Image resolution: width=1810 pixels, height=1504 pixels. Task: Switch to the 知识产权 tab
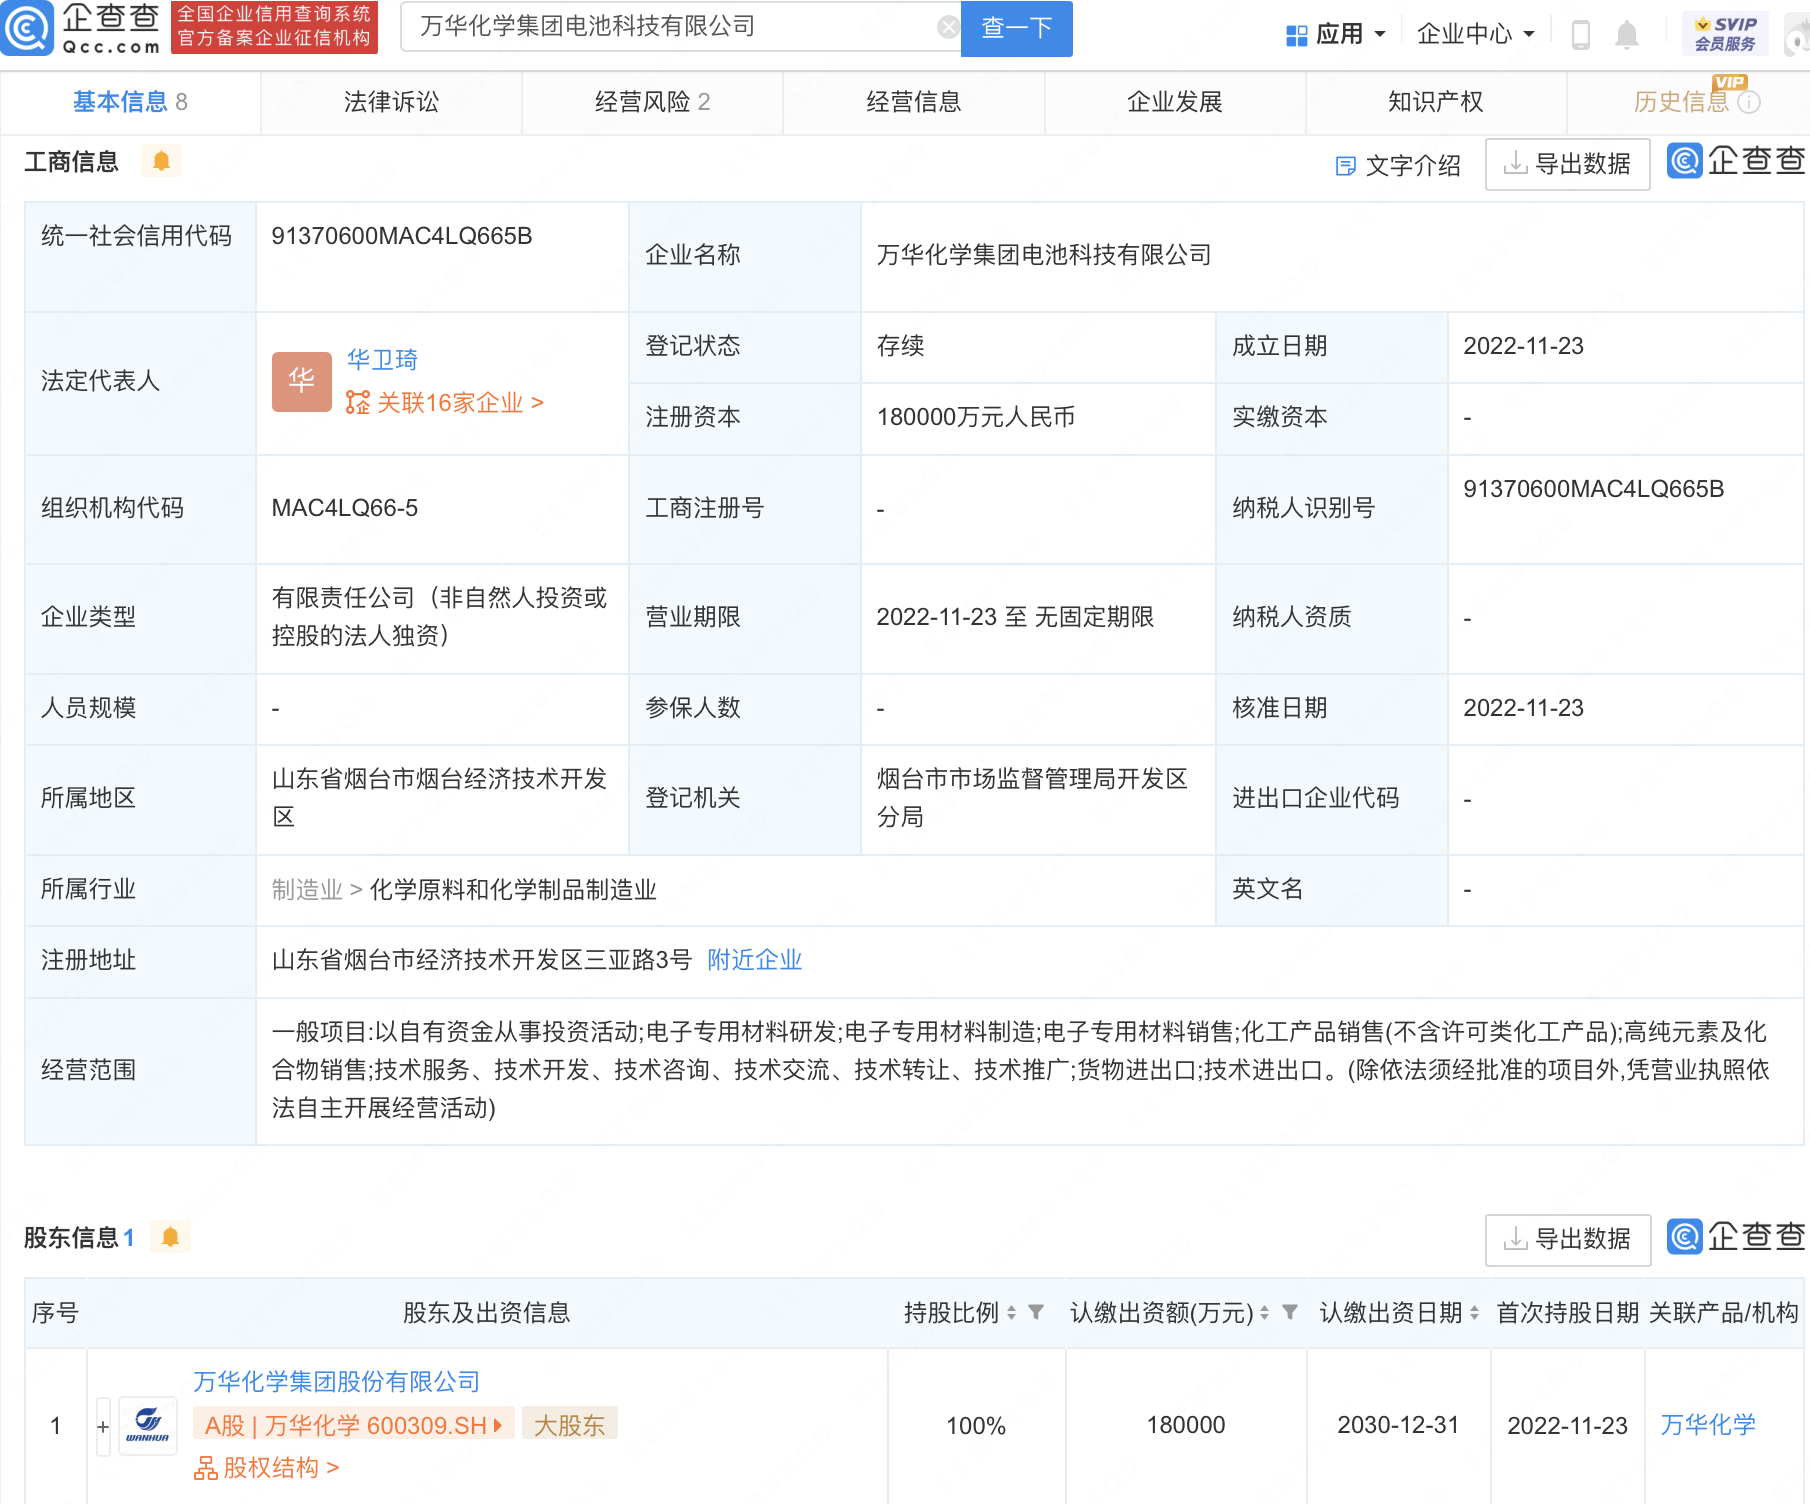(x=1435, y=102)
